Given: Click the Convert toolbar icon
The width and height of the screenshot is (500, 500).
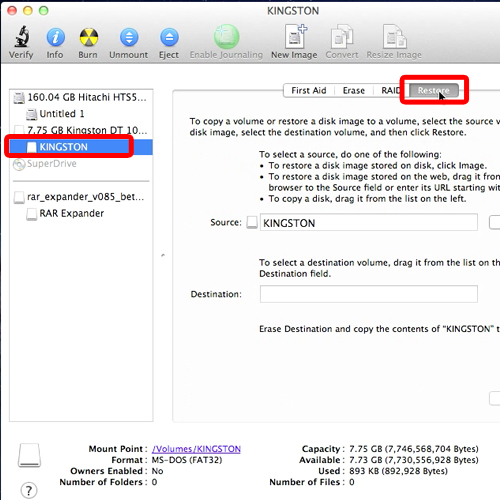Looking at the screenshot, I should click(x=342, y=36).
